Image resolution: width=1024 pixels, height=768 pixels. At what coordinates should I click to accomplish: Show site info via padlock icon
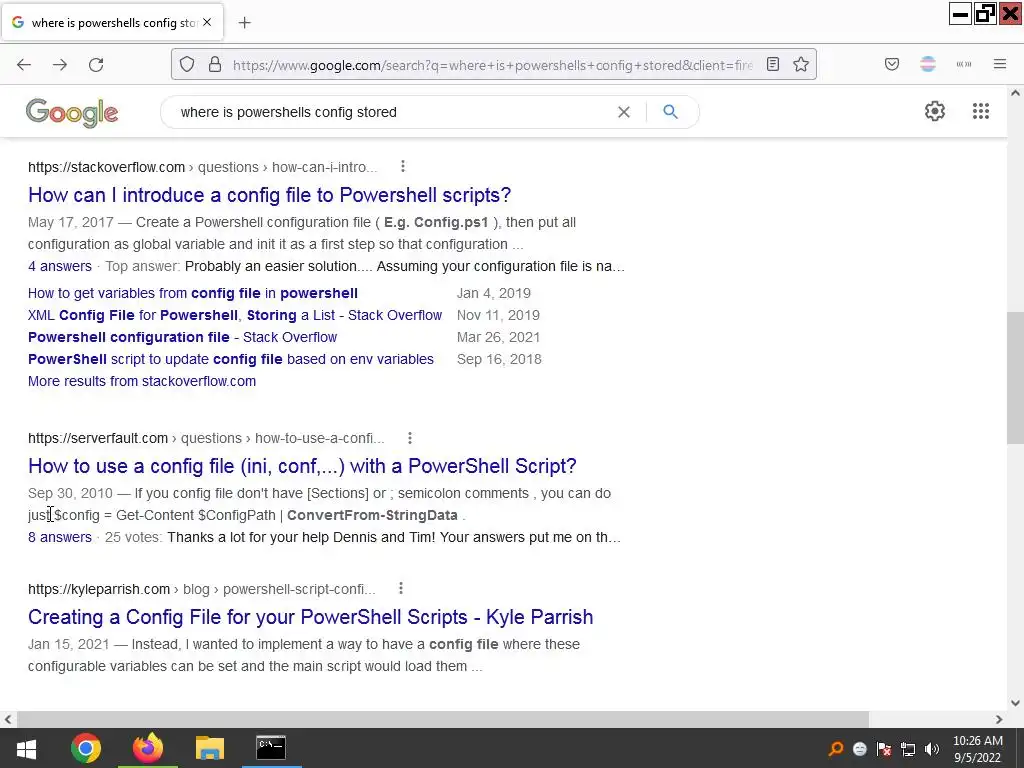click(x=215, y=65)
